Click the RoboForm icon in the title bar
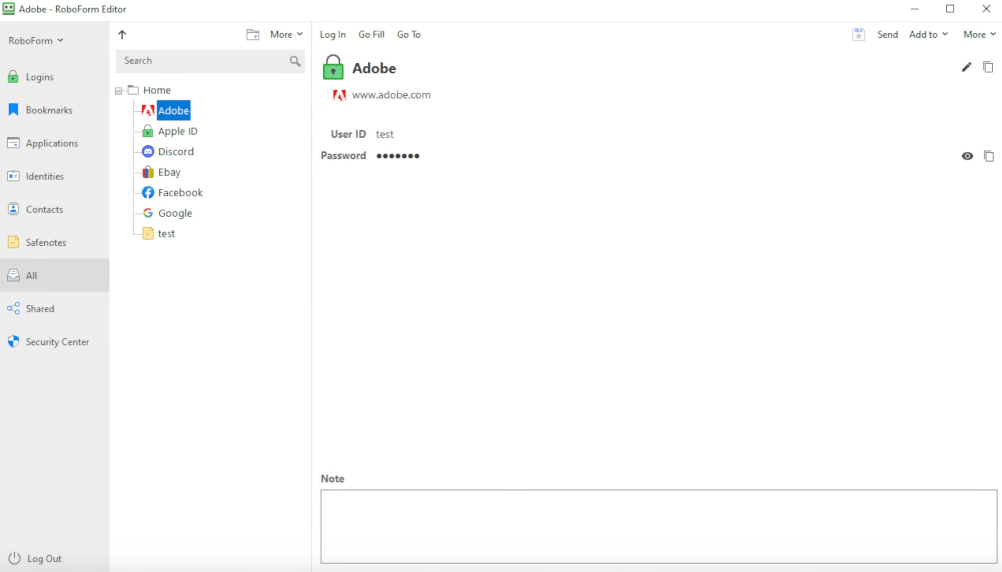This screenshot has height=572, width=1002. [x=8, y=9]
